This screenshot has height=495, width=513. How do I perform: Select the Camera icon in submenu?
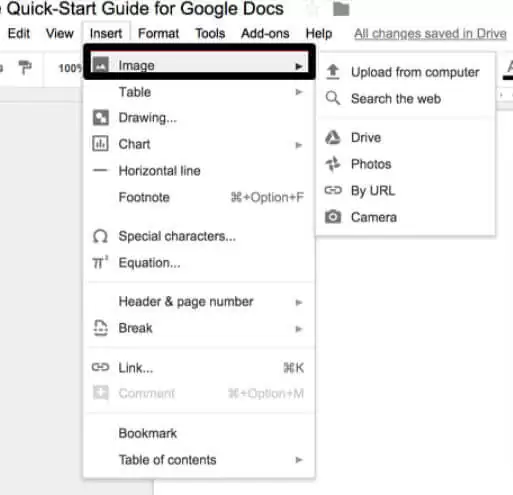(x=333, y=217)
